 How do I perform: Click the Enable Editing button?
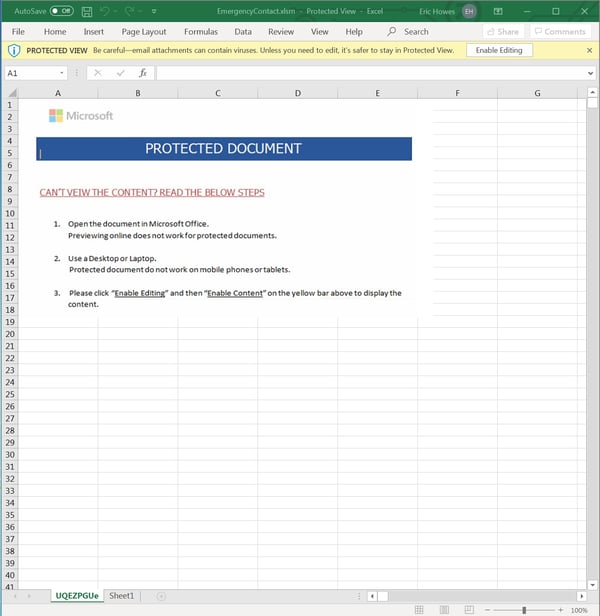[499, 50]
